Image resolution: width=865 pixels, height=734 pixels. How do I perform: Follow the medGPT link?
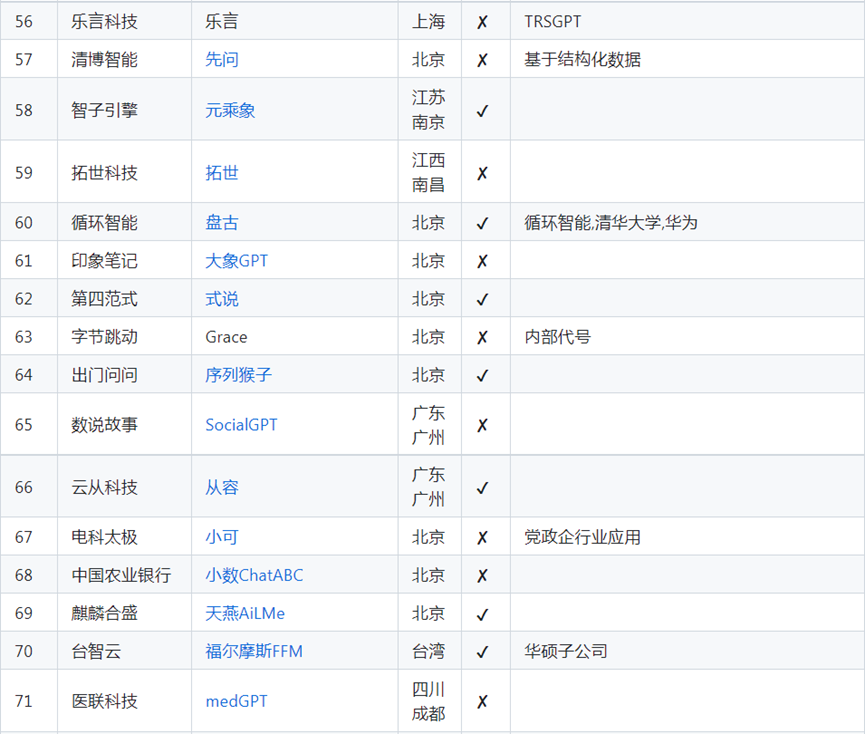(x=236, y=701)
